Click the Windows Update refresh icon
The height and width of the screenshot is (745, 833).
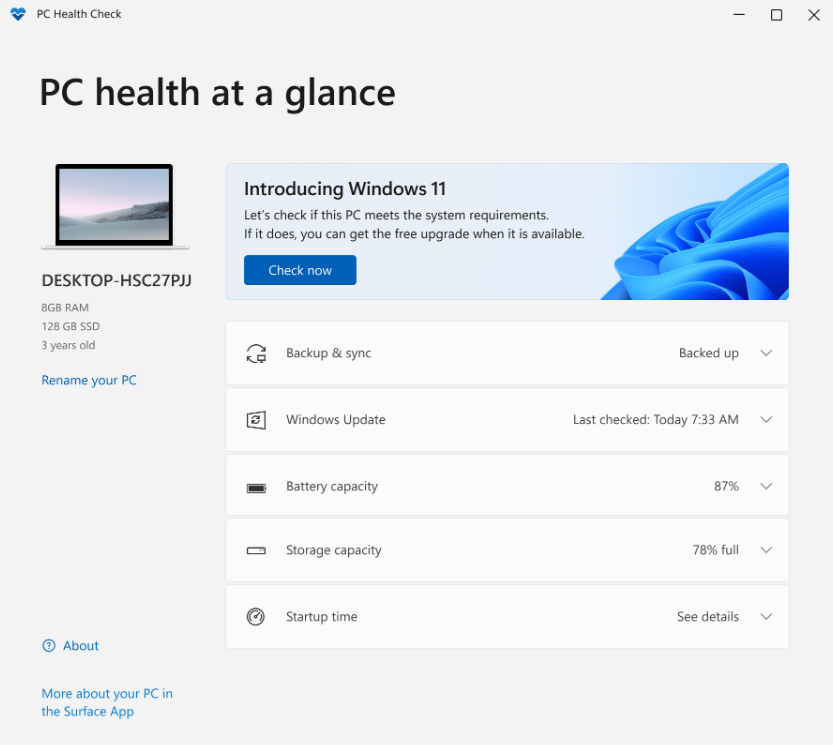[256, 420]
